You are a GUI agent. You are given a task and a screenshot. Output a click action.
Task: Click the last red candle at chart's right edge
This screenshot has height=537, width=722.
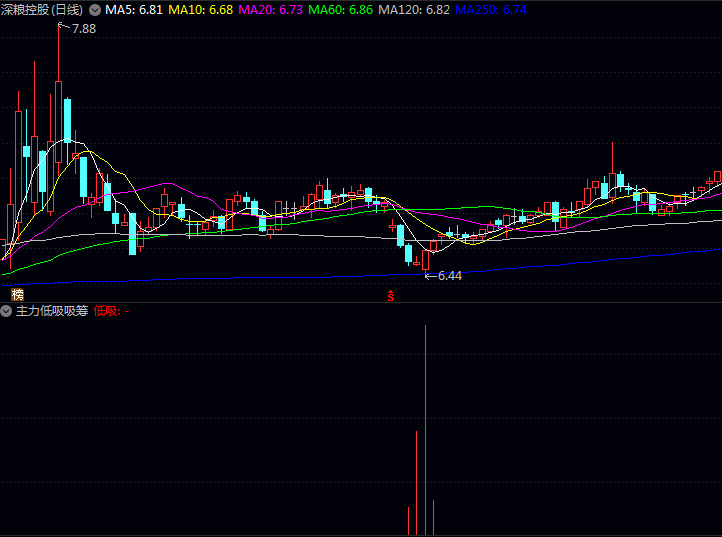click(717, 177)
